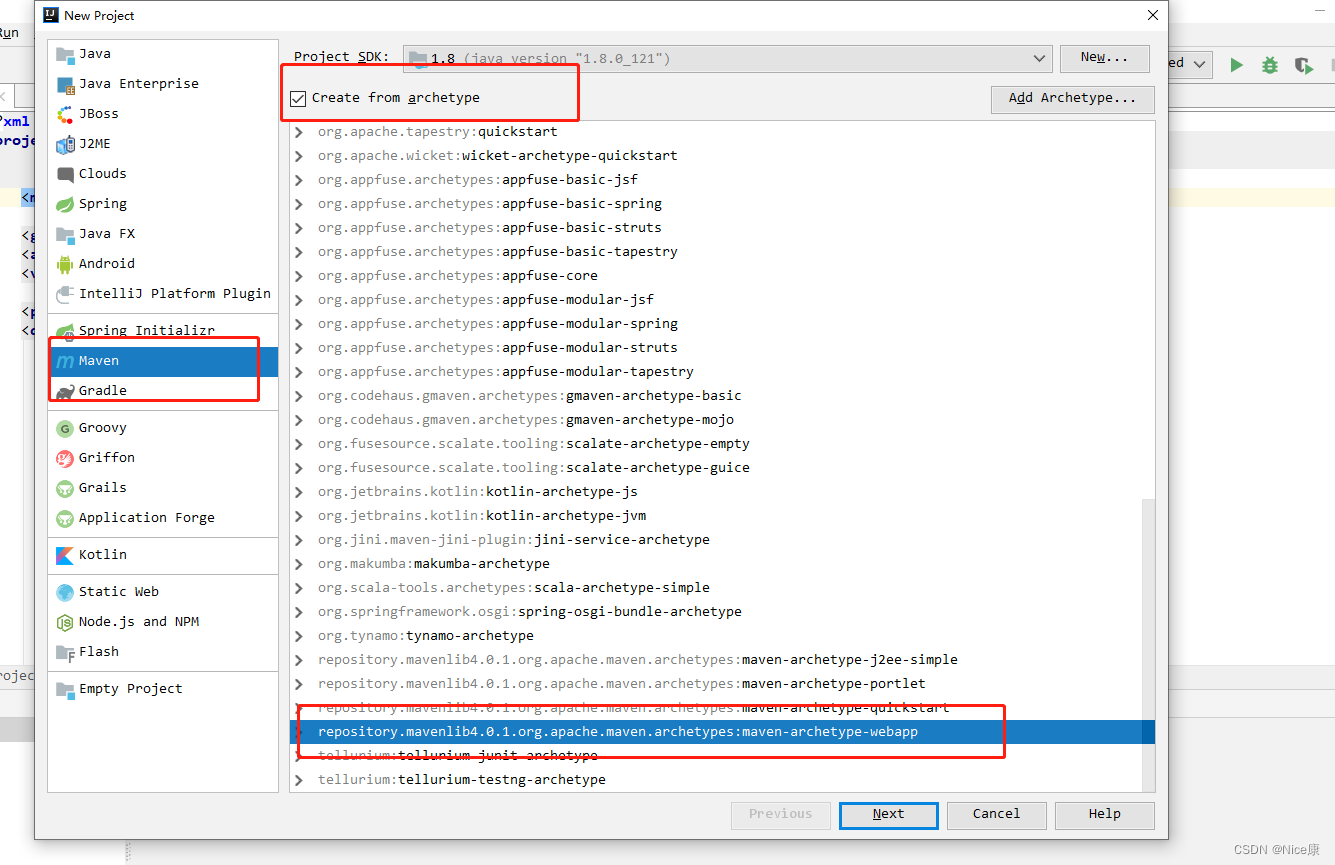Screen dimensions: 1335x865
Task: Select tynamo-archetype row
Action: coord(716,636)
